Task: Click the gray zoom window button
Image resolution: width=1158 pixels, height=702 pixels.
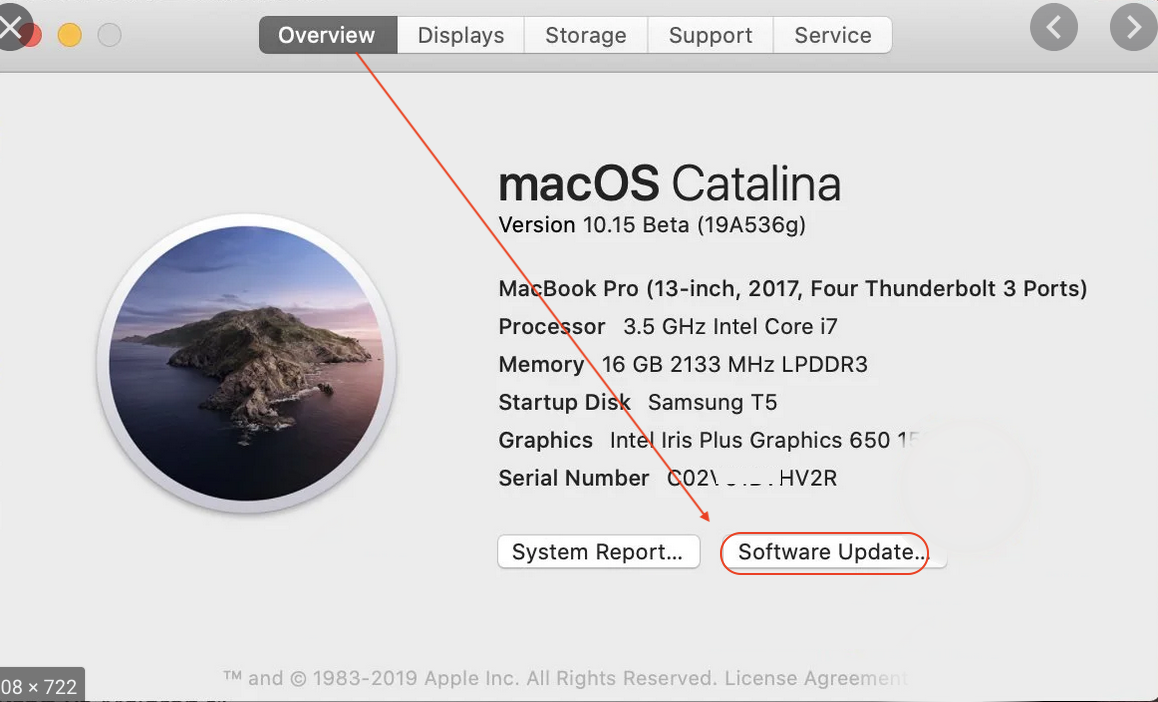Action: (109, 35)
